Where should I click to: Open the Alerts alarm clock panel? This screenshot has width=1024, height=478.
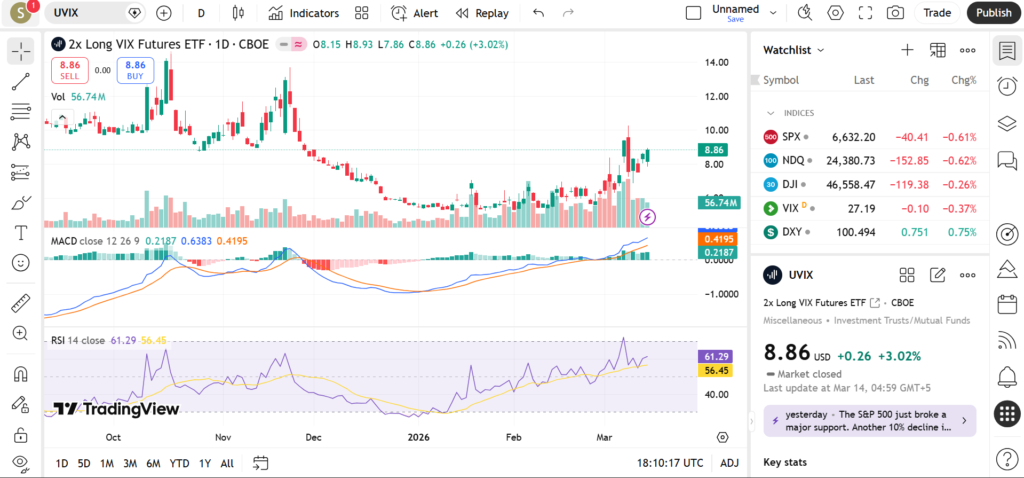[x=1007, y=86]
